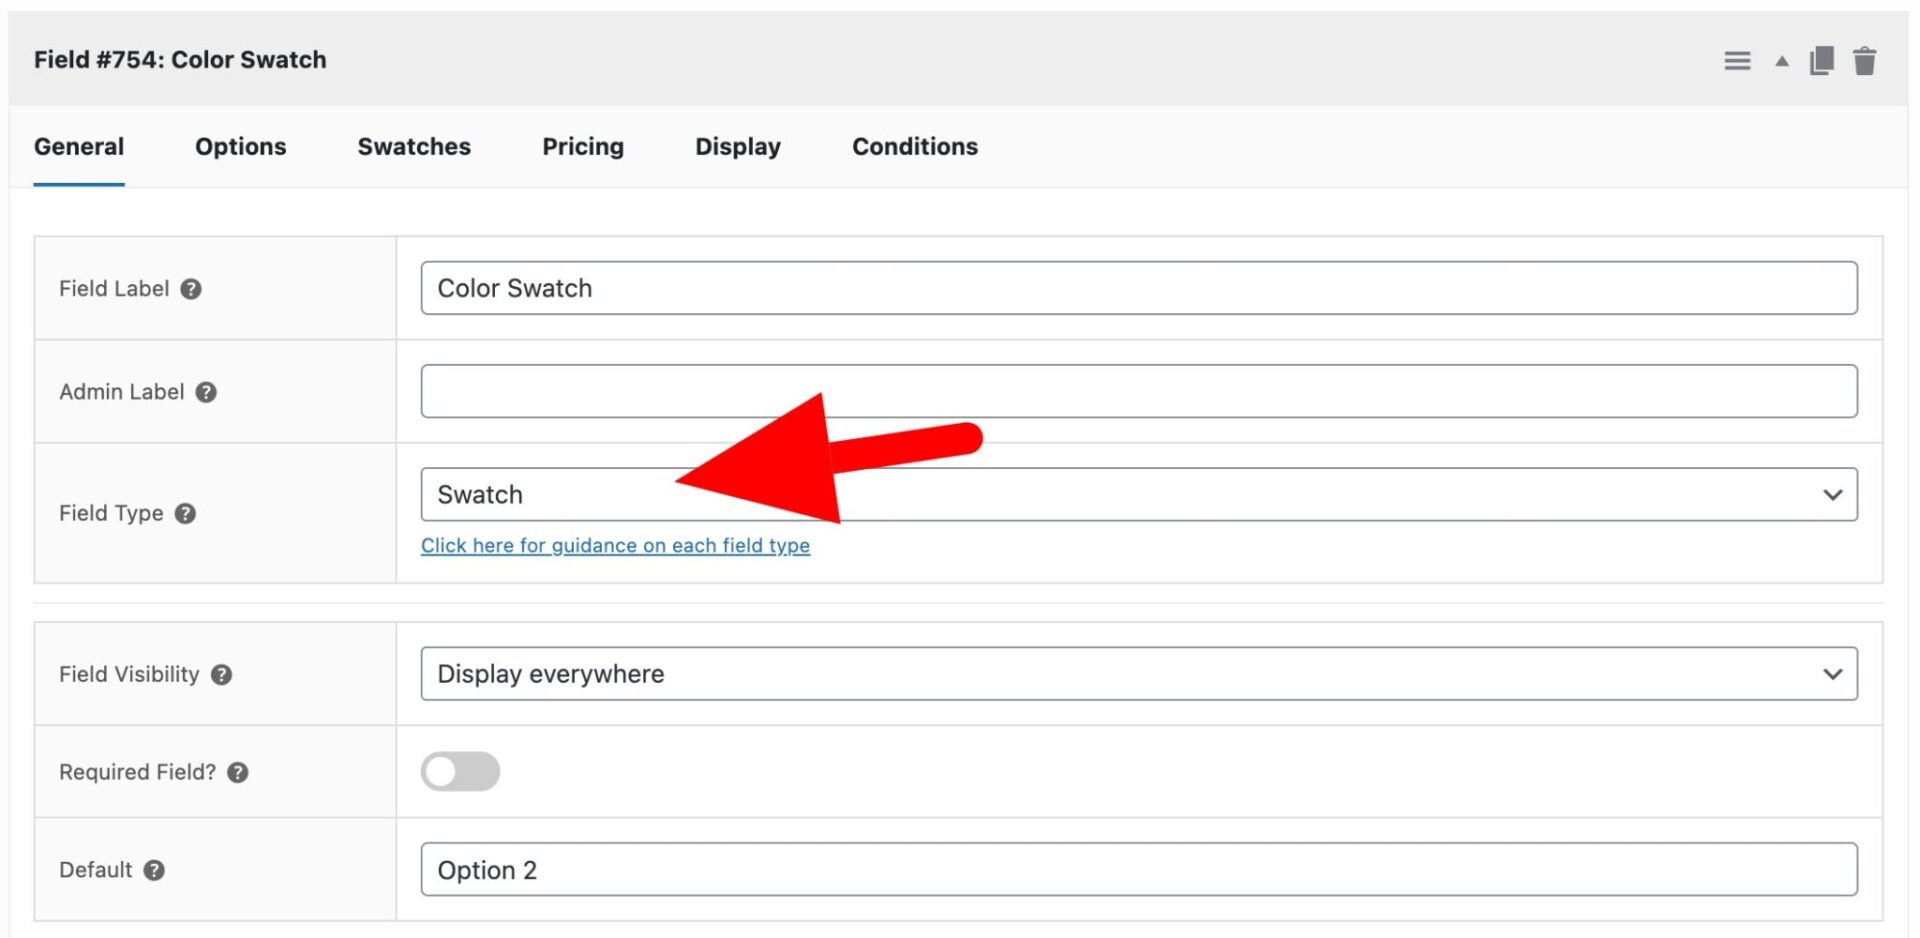Open the Field Visibility dropdown

pyautogui.click(x=1138, y=673)
